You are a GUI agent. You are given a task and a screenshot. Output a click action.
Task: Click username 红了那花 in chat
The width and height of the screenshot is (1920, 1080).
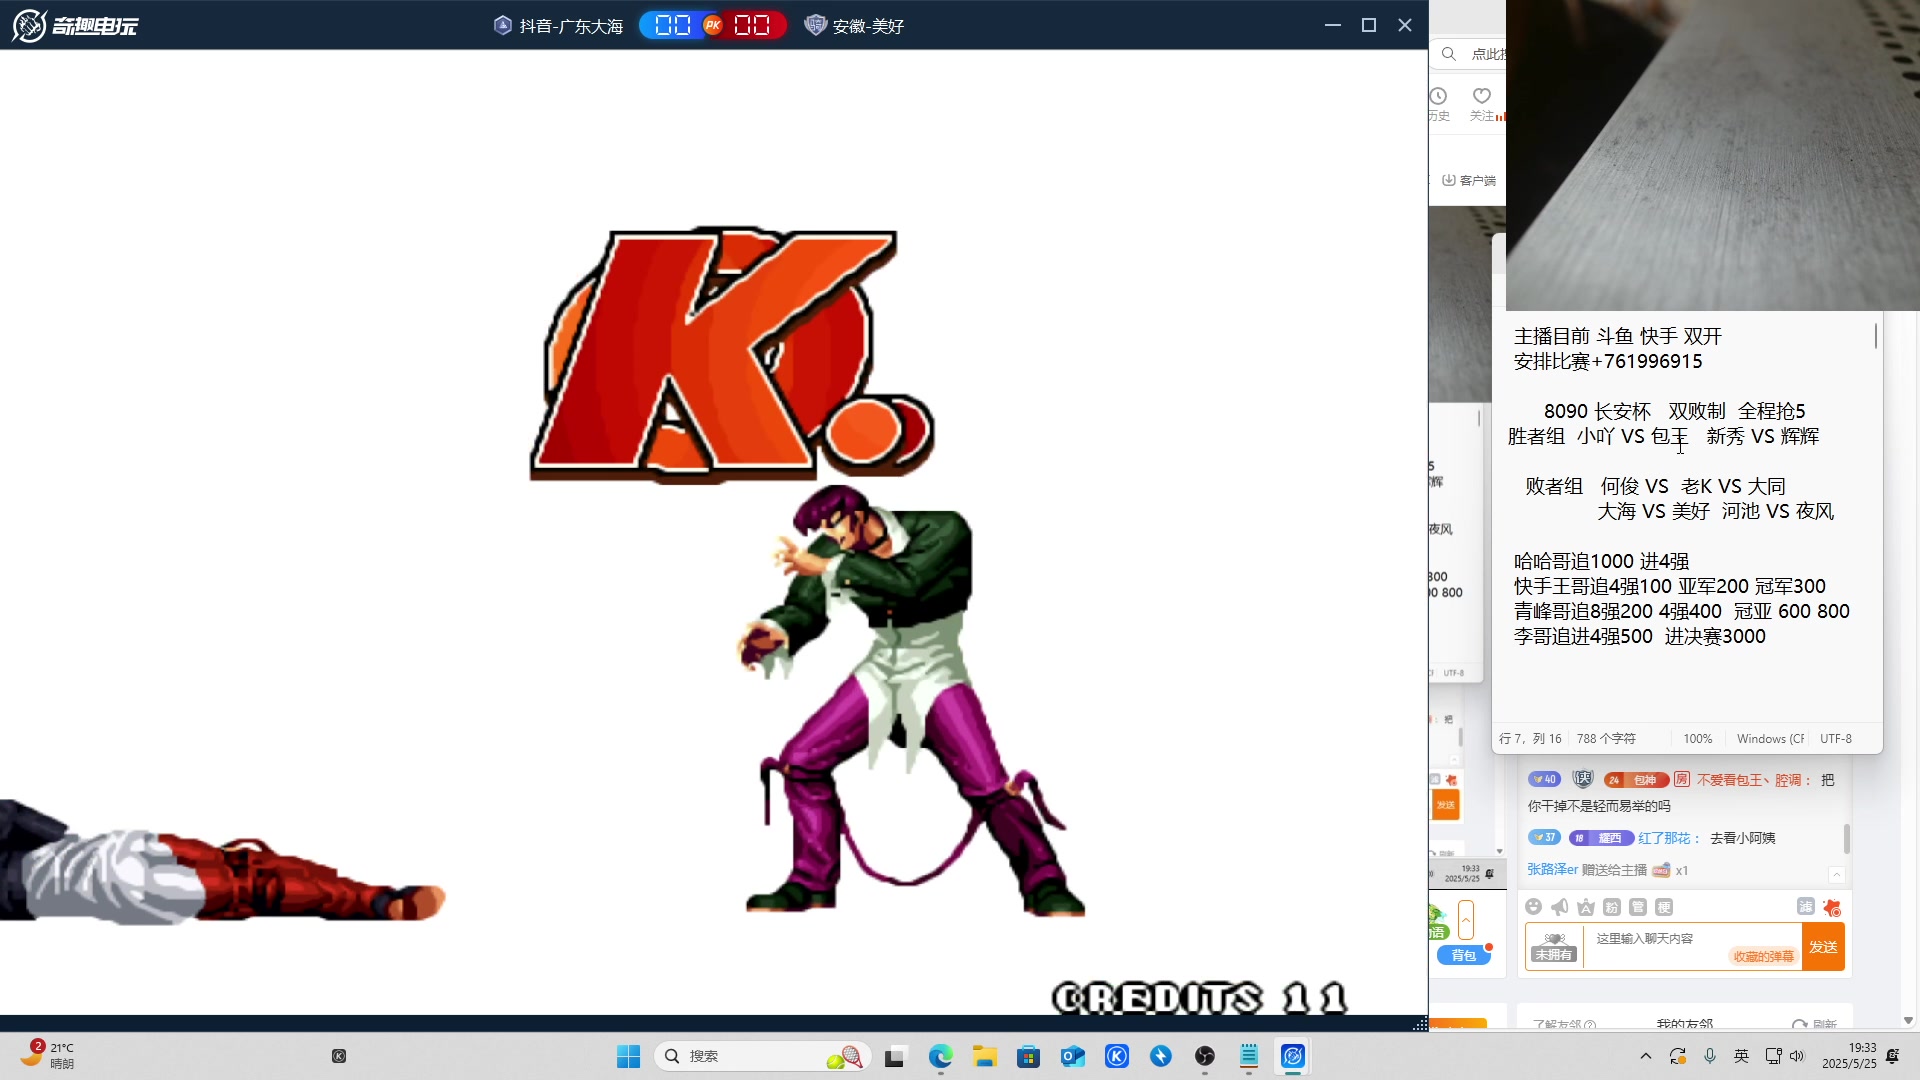[x=1664, y=838]
